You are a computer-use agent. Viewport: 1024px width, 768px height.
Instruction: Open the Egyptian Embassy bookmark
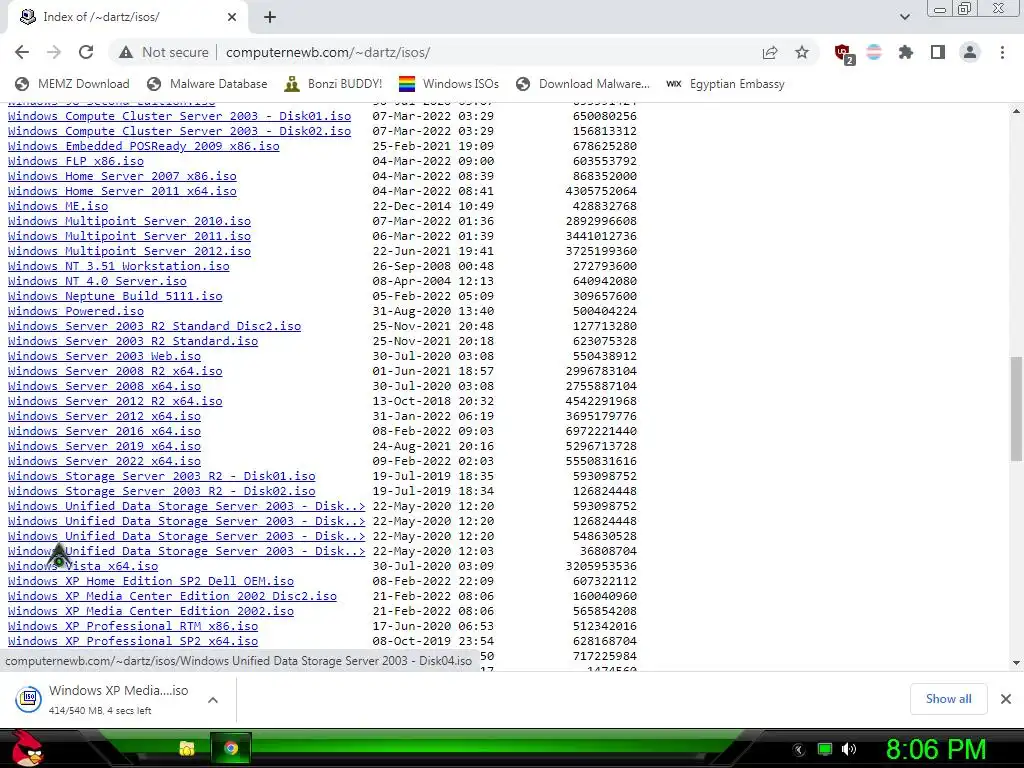coord(725,84)
